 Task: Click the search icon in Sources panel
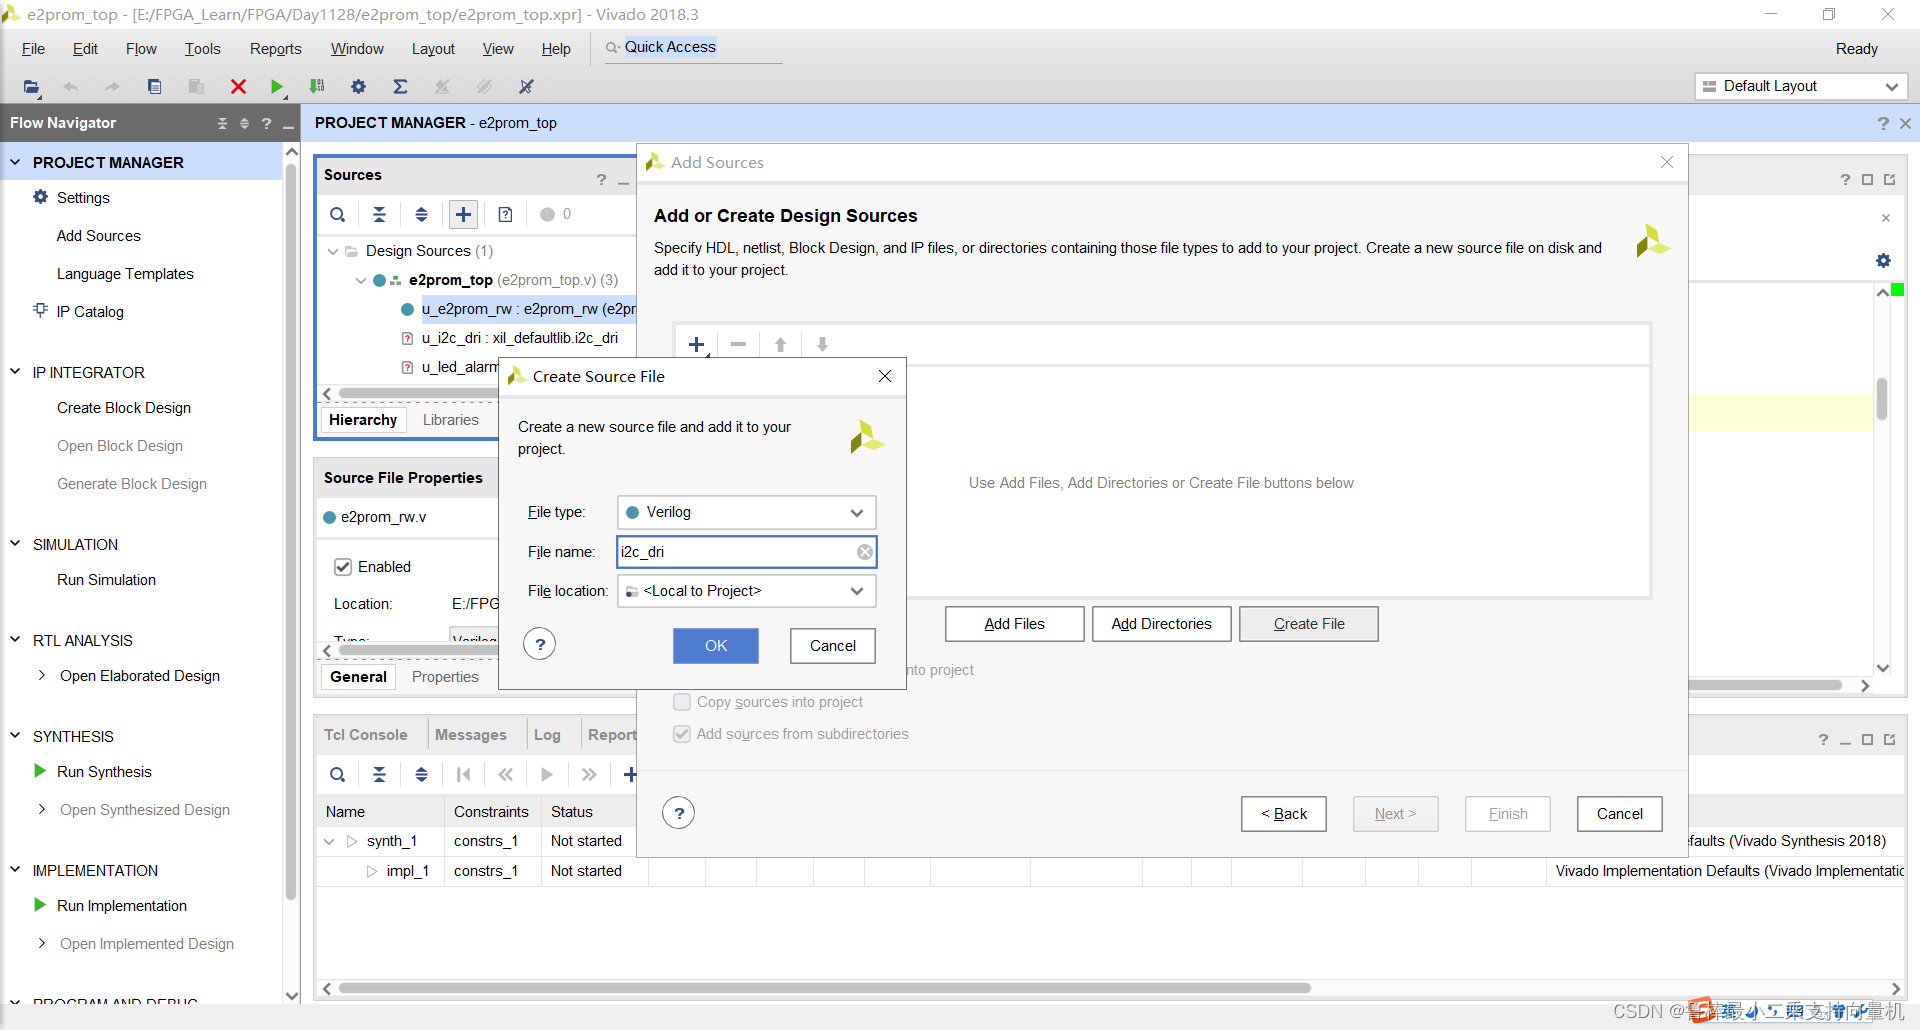338,214
